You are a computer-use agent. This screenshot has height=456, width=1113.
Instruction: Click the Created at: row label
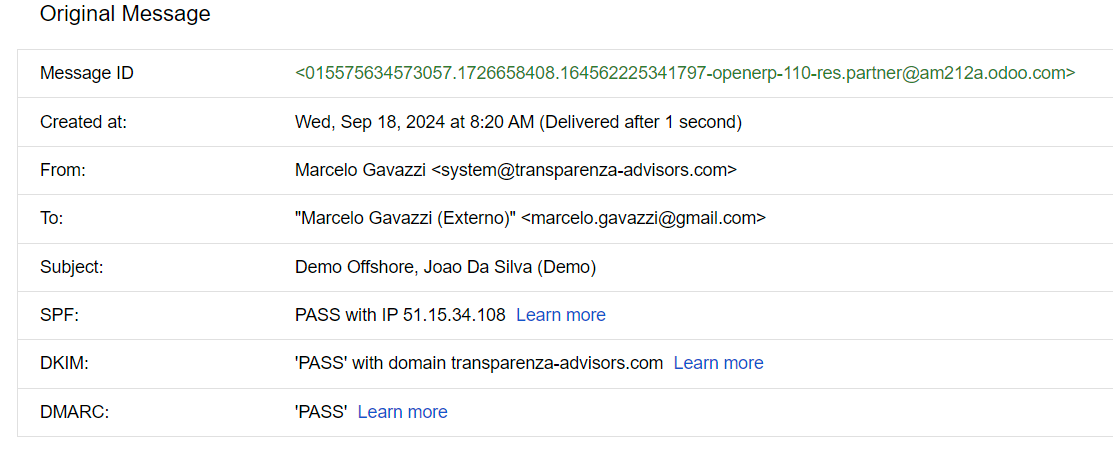click(x=83, y=122)
